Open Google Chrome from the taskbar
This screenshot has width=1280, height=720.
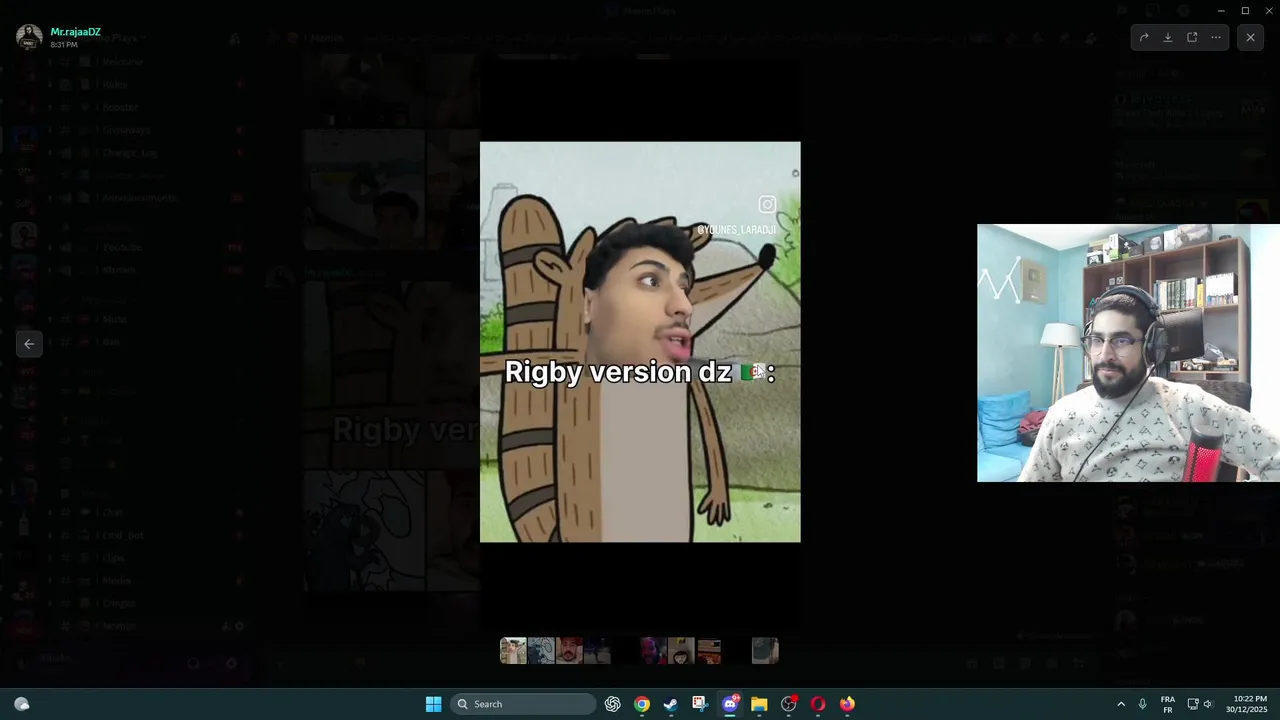(x=642, y=704)
